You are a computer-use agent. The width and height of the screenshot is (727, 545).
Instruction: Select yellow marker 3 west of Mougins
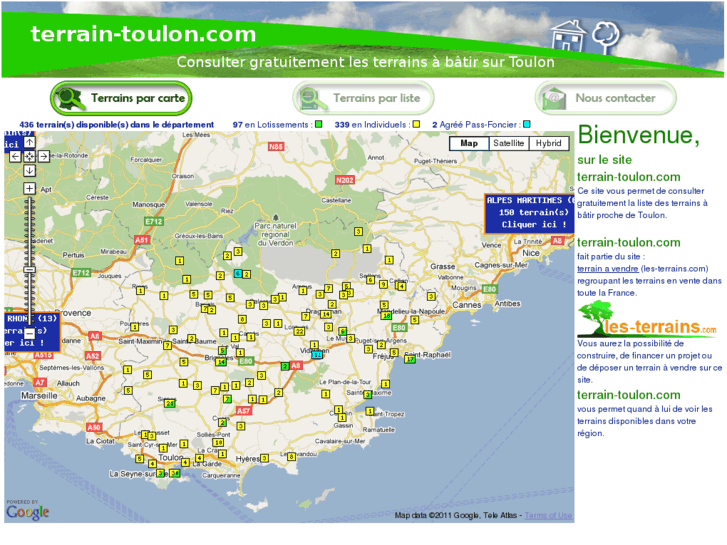point(431,296)
